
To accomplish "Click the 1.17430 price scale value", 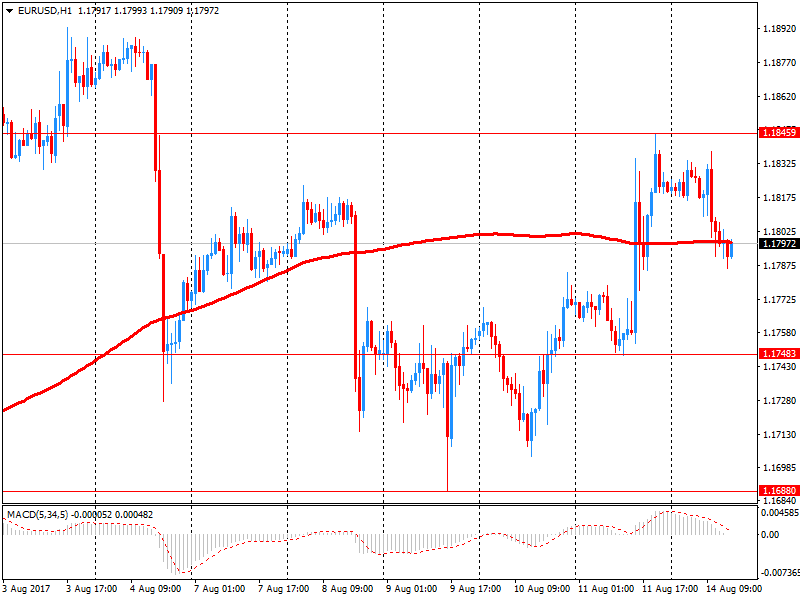I will tap(779, 366).
